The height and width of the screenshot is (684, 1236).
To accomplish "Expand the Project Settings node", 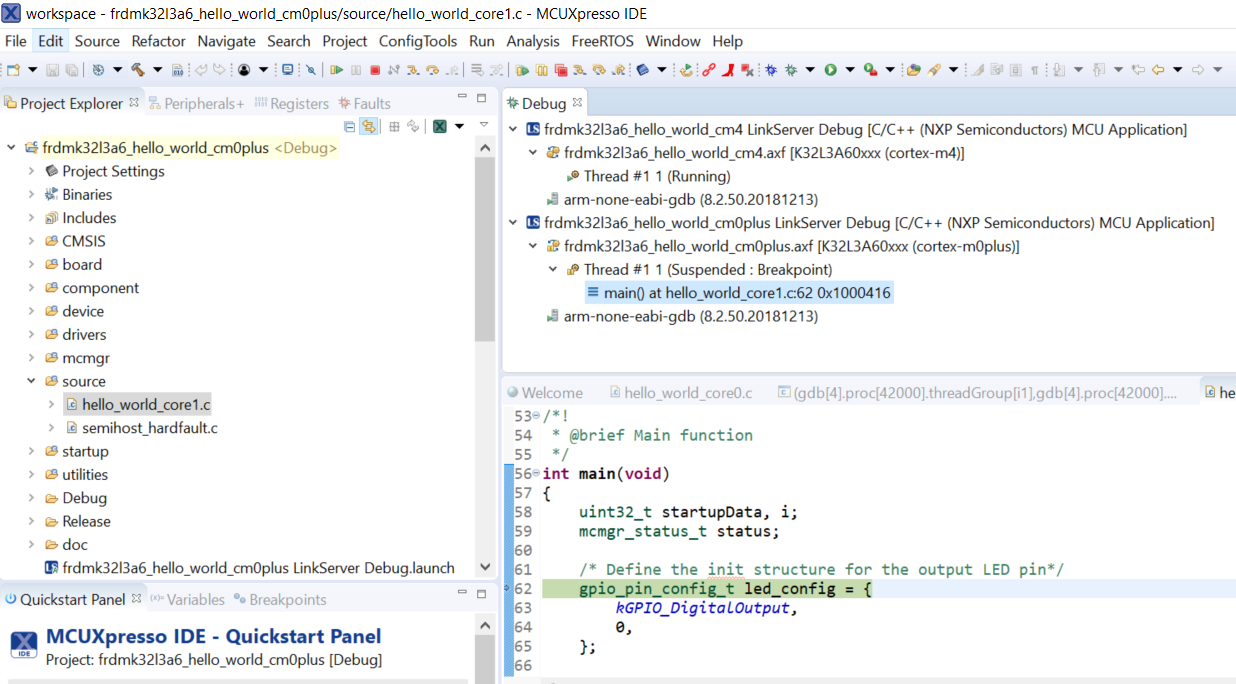I will [32, 171].
